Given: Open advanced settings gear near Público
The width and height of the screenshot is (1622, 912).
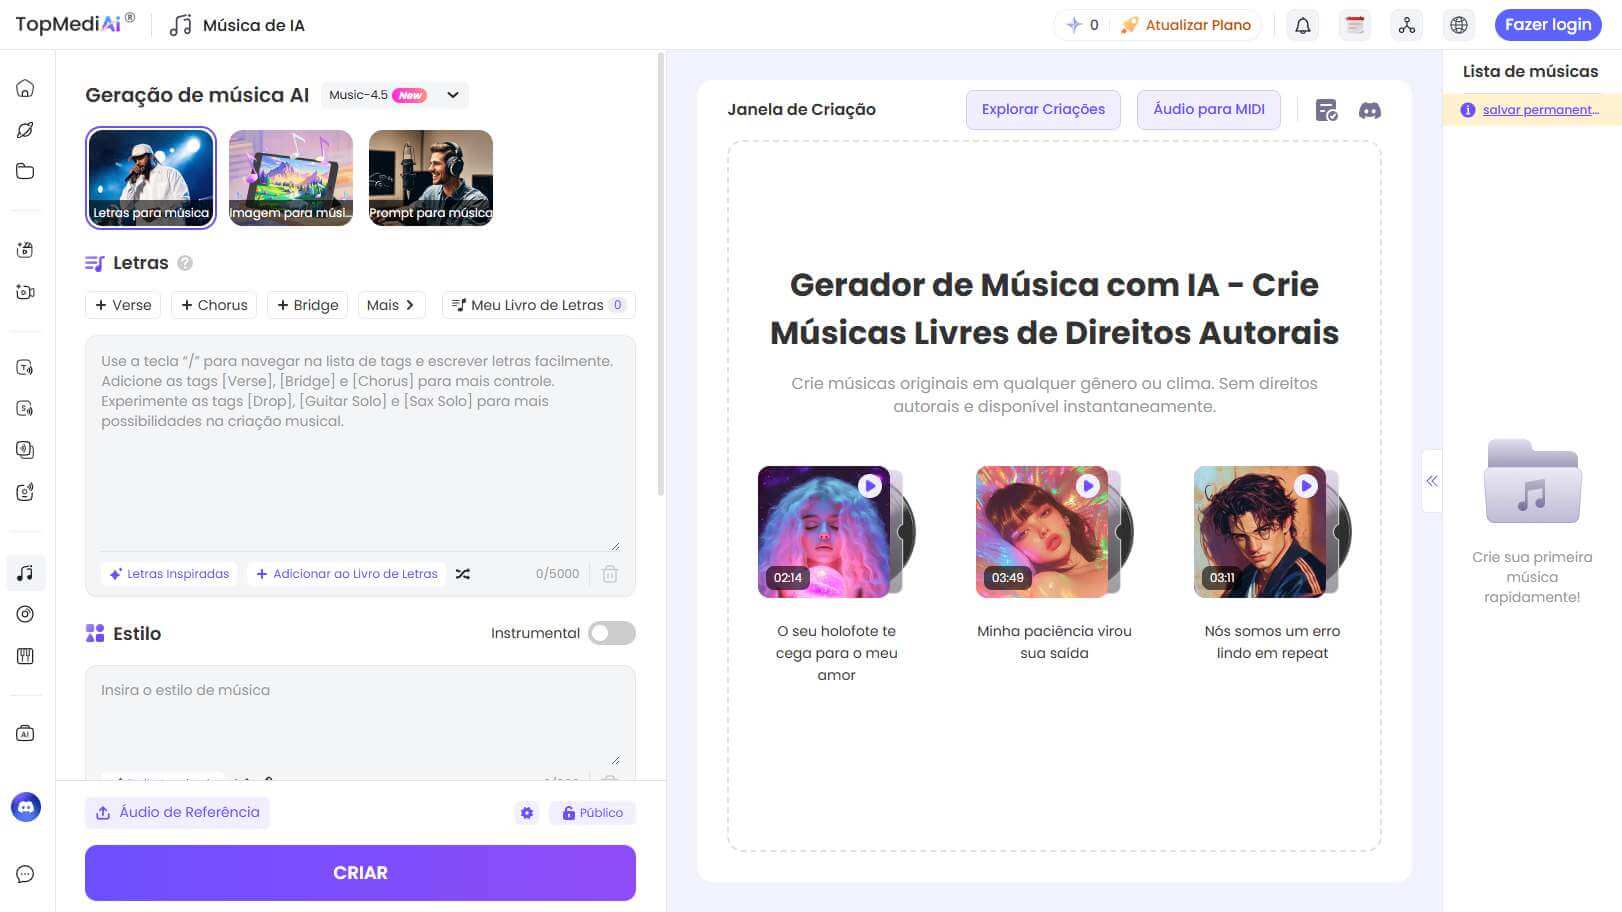Looking at the screenshot, I should 527,812.
